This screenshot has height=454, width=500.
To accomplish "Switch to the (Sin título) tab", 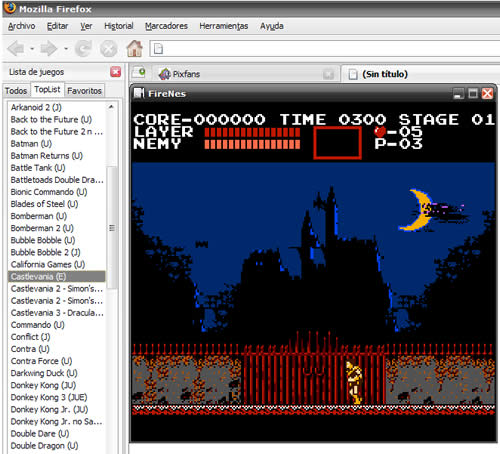I will click(x=385, y=74).
